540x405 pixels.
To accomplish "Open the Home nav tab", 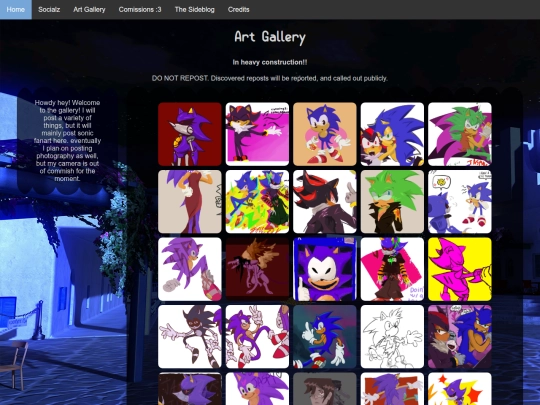I will 15,10.
